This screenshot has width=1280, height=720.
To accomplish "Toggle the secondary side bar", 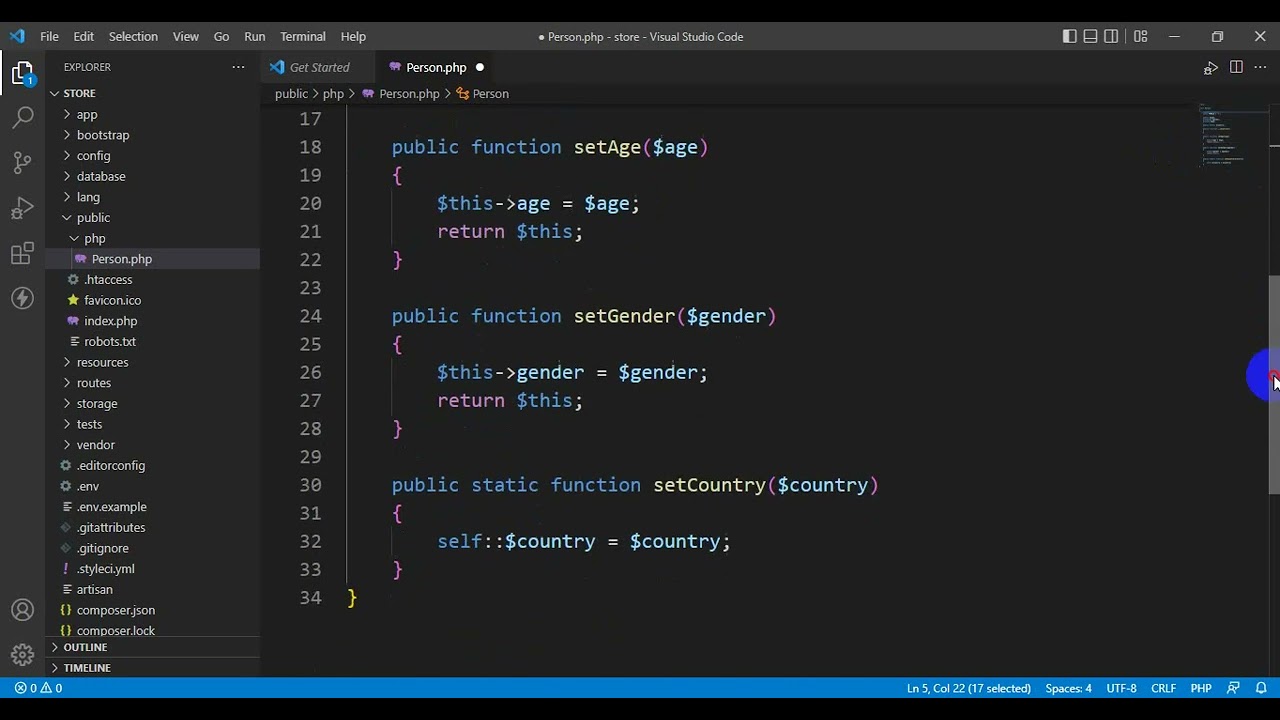I will tap(1111, 36).
